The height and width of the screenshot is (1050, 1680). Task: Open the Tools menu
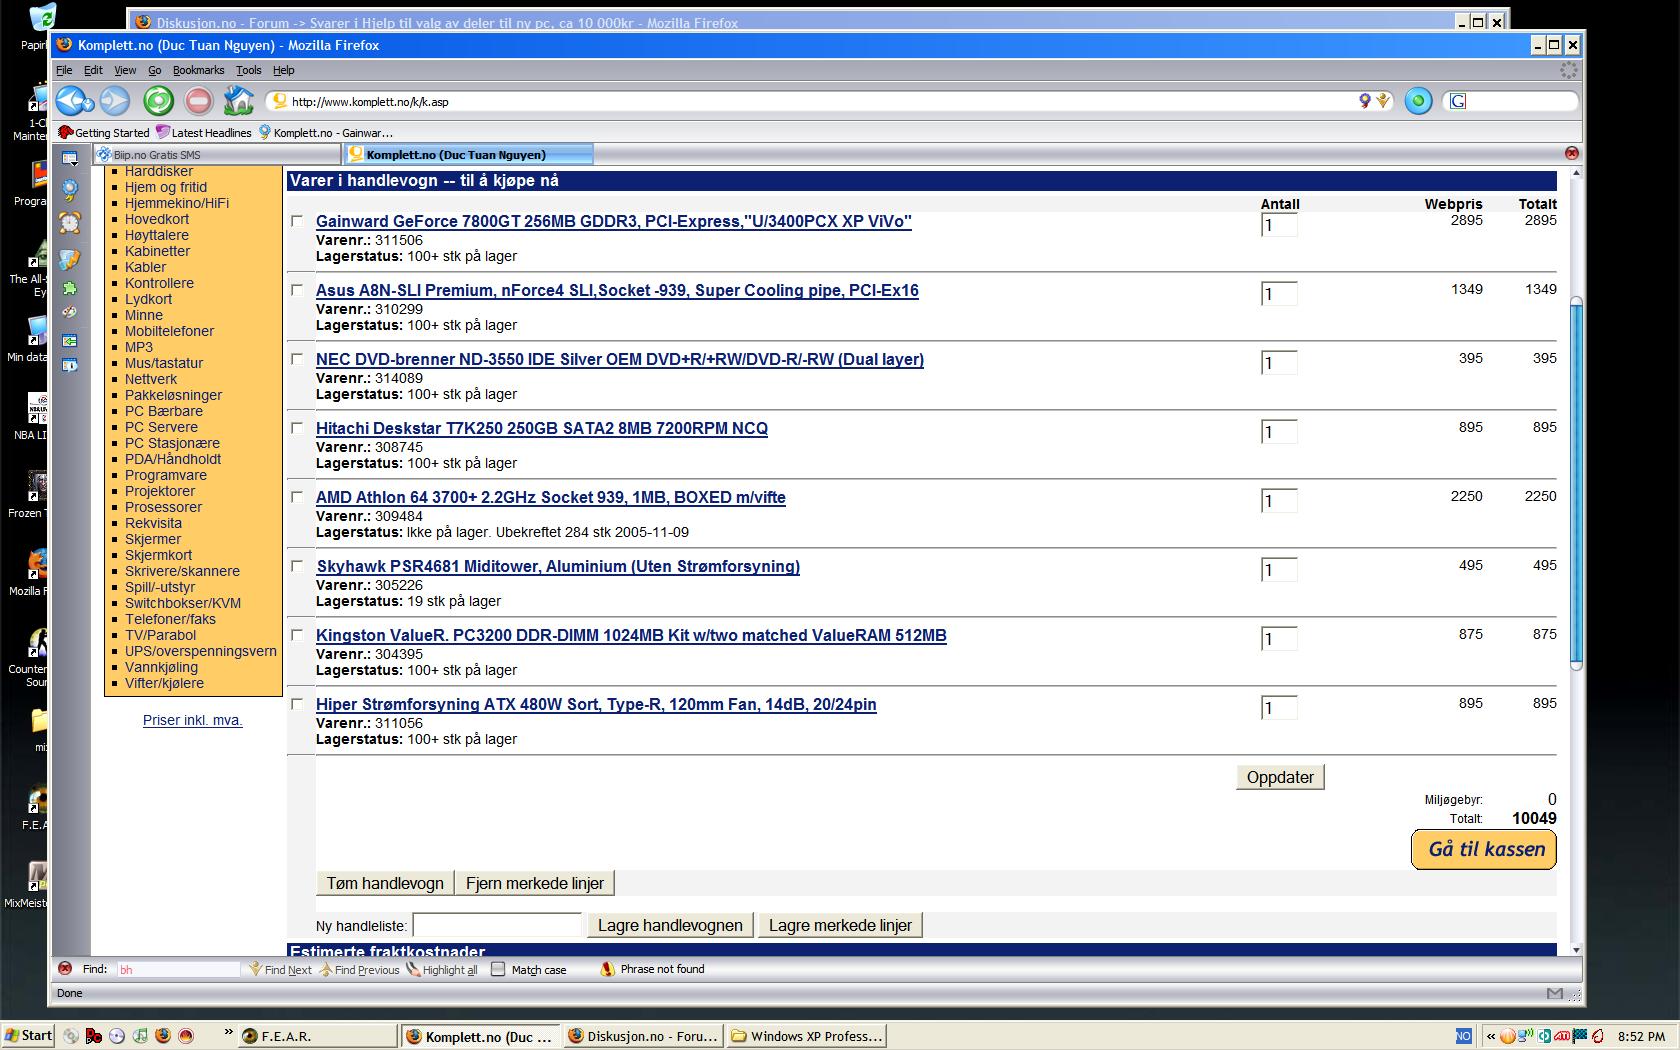pos(248,70)
